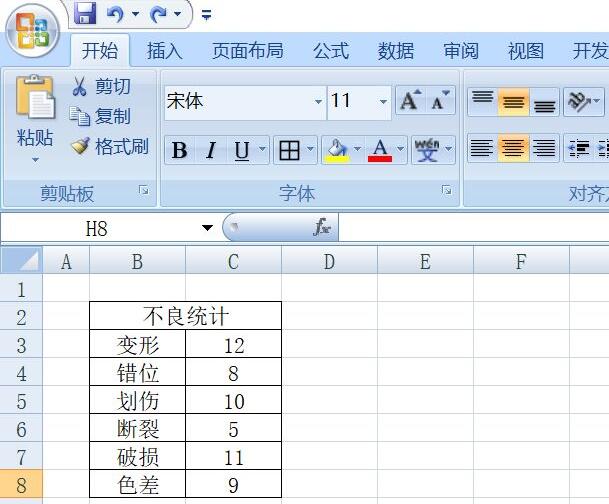Click the Undo arrow icon
Screen dimensions: 609x504
[115, 14]
